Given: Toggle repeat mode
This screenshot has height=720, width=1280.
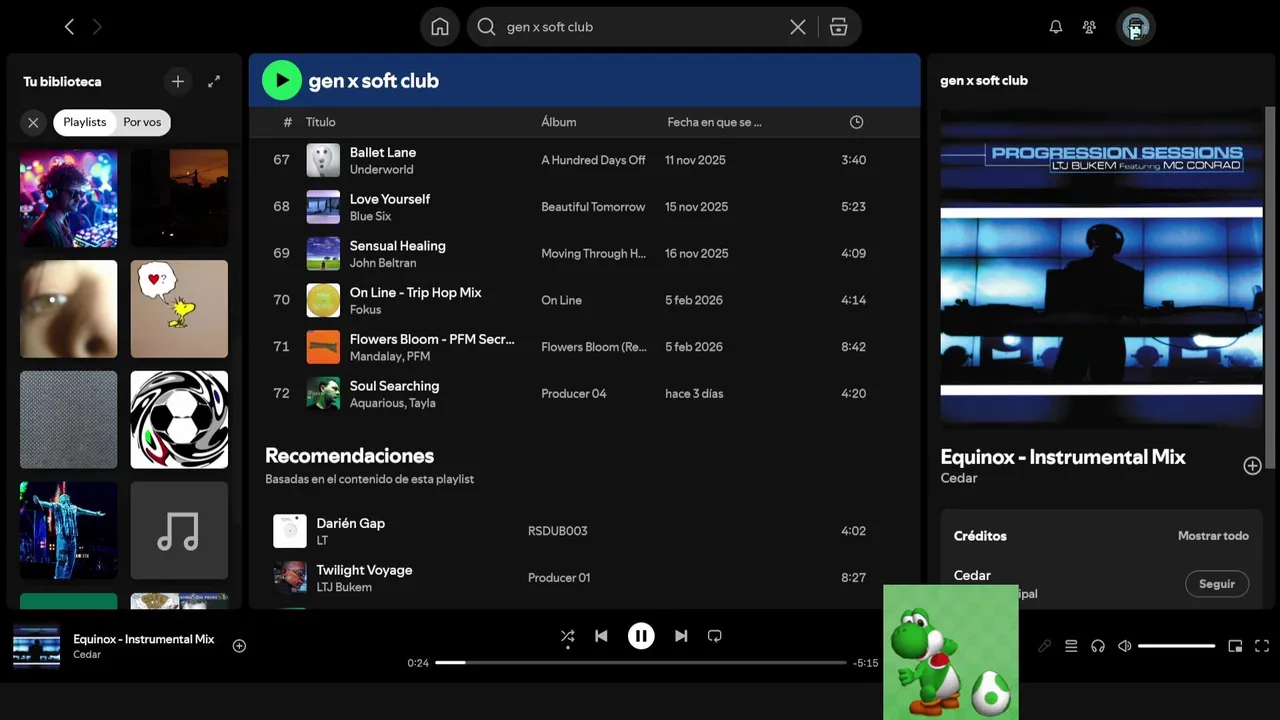Looking at the screenshot, I should click(x=714, y=636).
